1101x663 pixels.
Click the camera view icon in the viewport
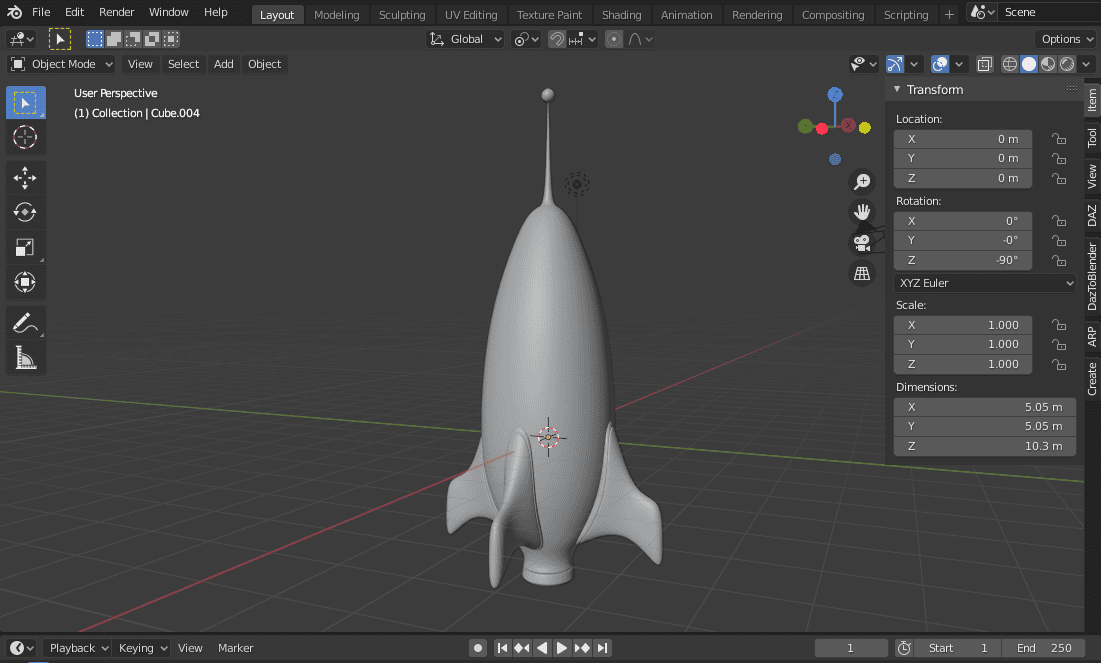coord(862,241)
